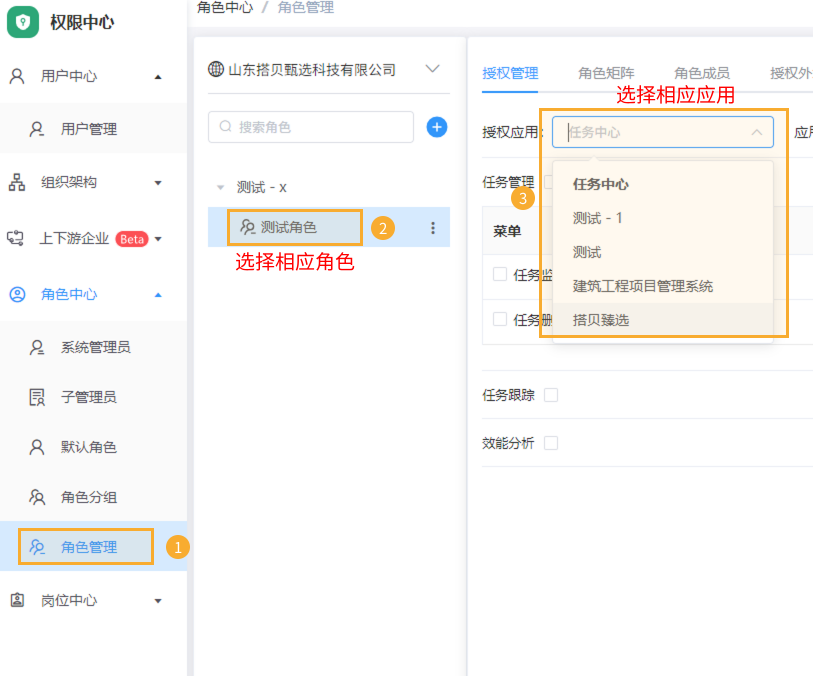Open the three-dot menu for 测试角色
Image resolution: width=813 pixels, height=676 pixels.
click(433, 228)
